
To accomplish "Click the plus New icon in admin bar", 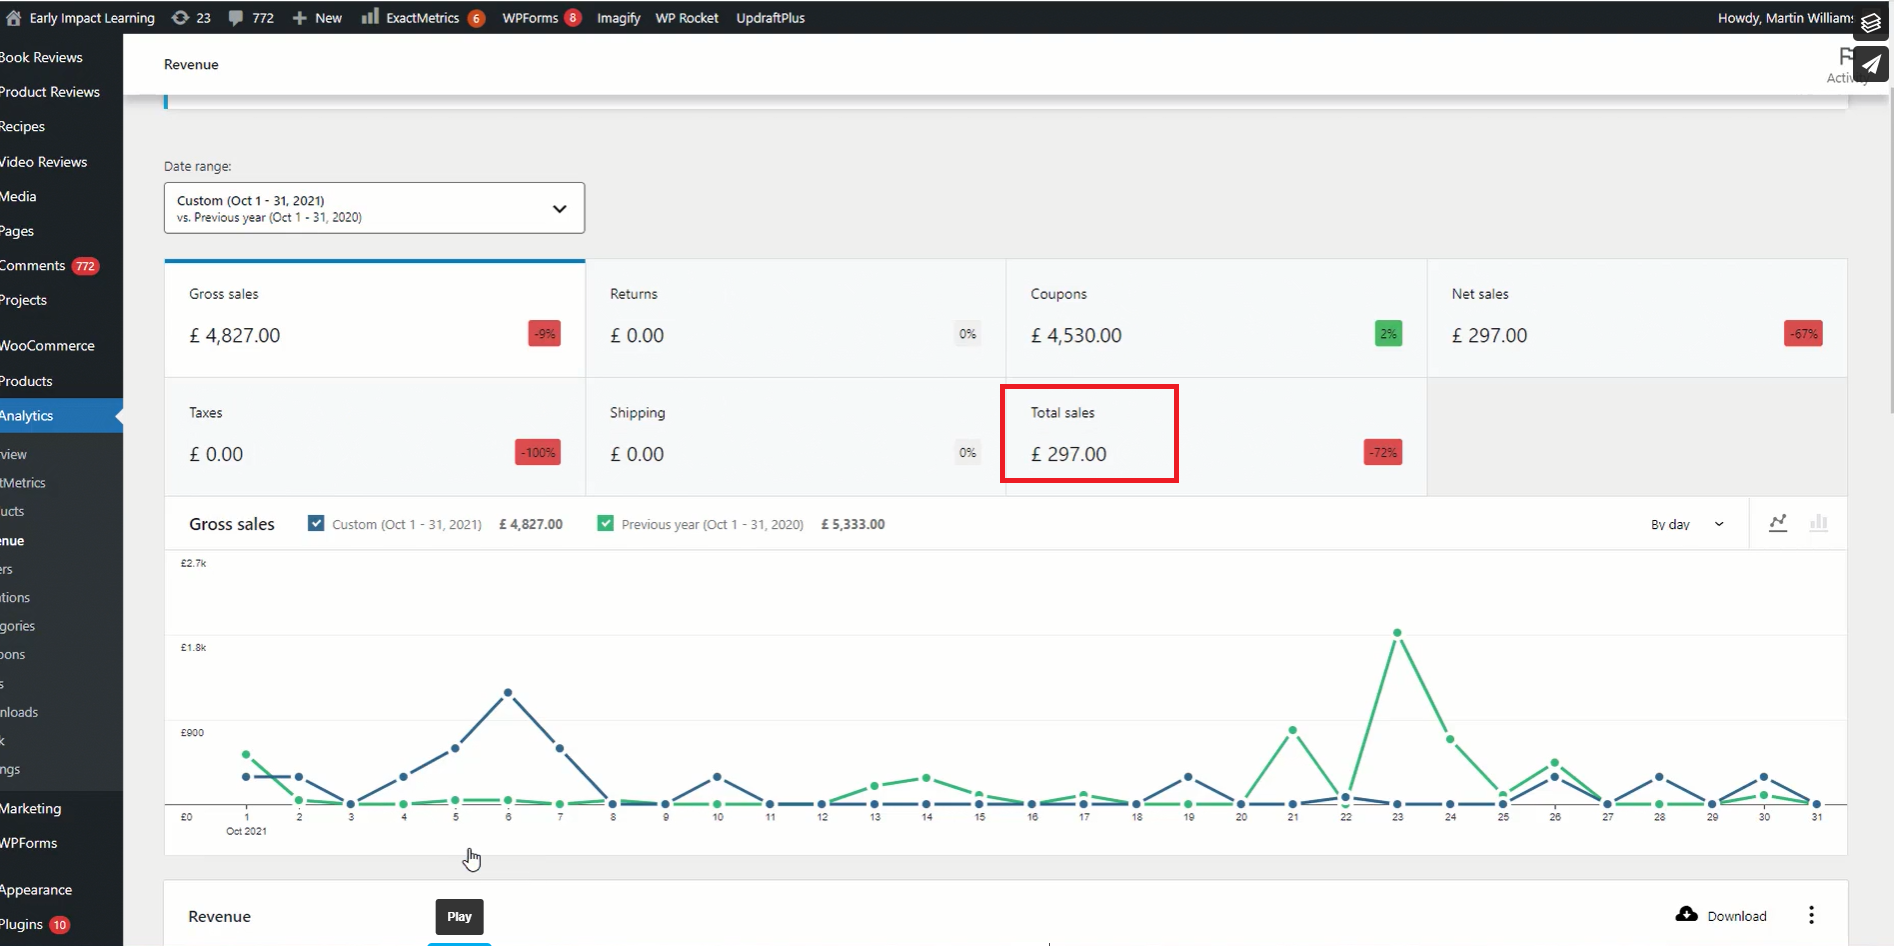I will tap(299, 18).
